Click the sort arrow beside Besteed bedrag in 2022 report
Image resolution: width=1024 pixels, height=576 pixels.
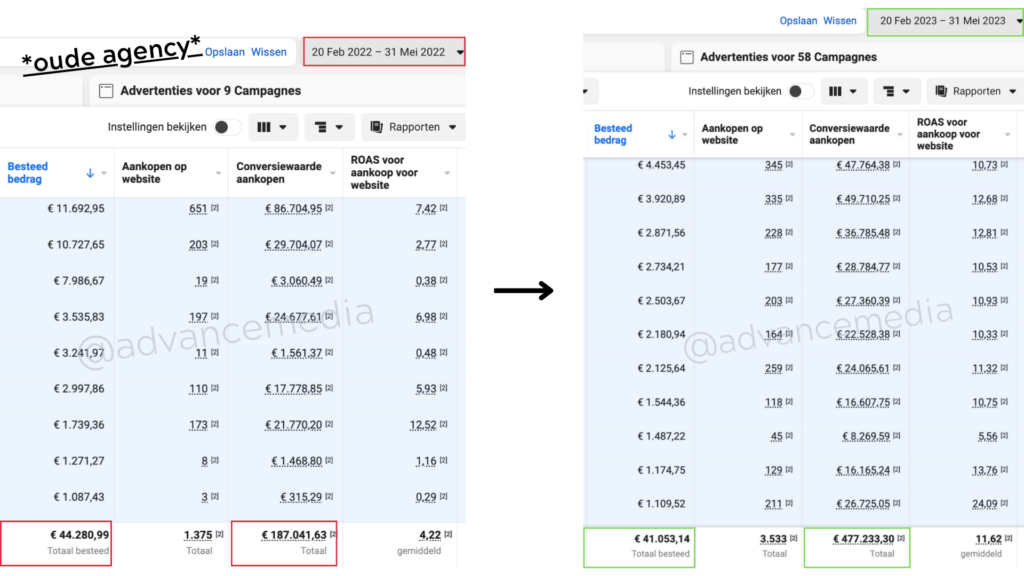point(90,173)
